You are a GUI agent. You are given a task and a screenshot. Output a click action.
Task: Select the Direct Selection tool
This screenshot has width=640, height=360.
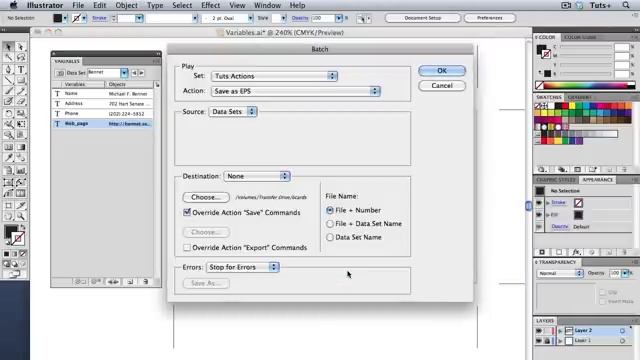click(x=21, y=47)
